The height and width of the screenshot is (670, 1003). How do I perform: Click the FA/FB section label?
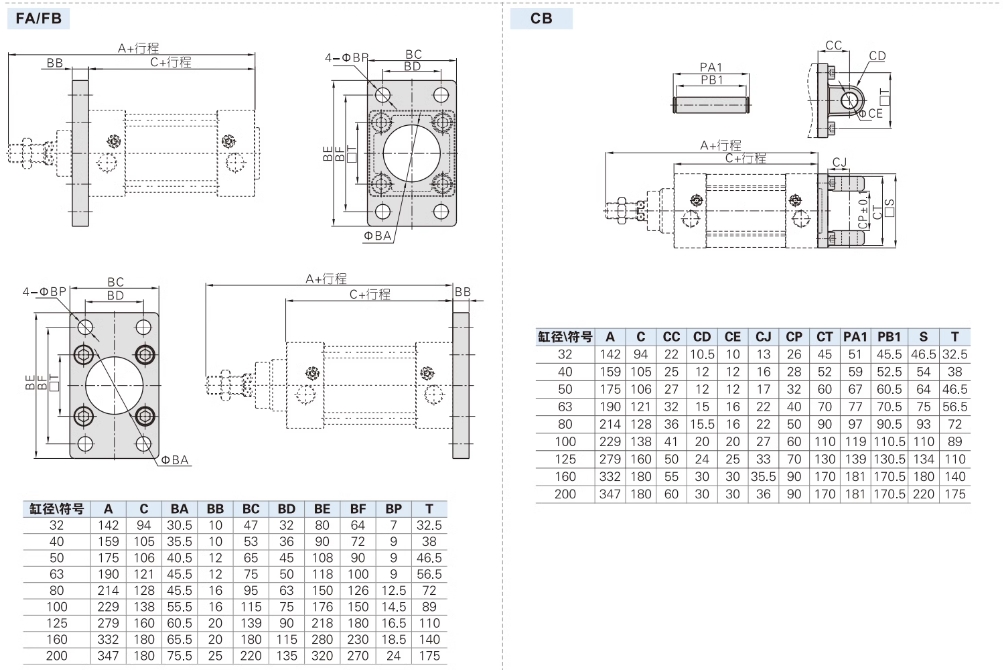point(38,18)
